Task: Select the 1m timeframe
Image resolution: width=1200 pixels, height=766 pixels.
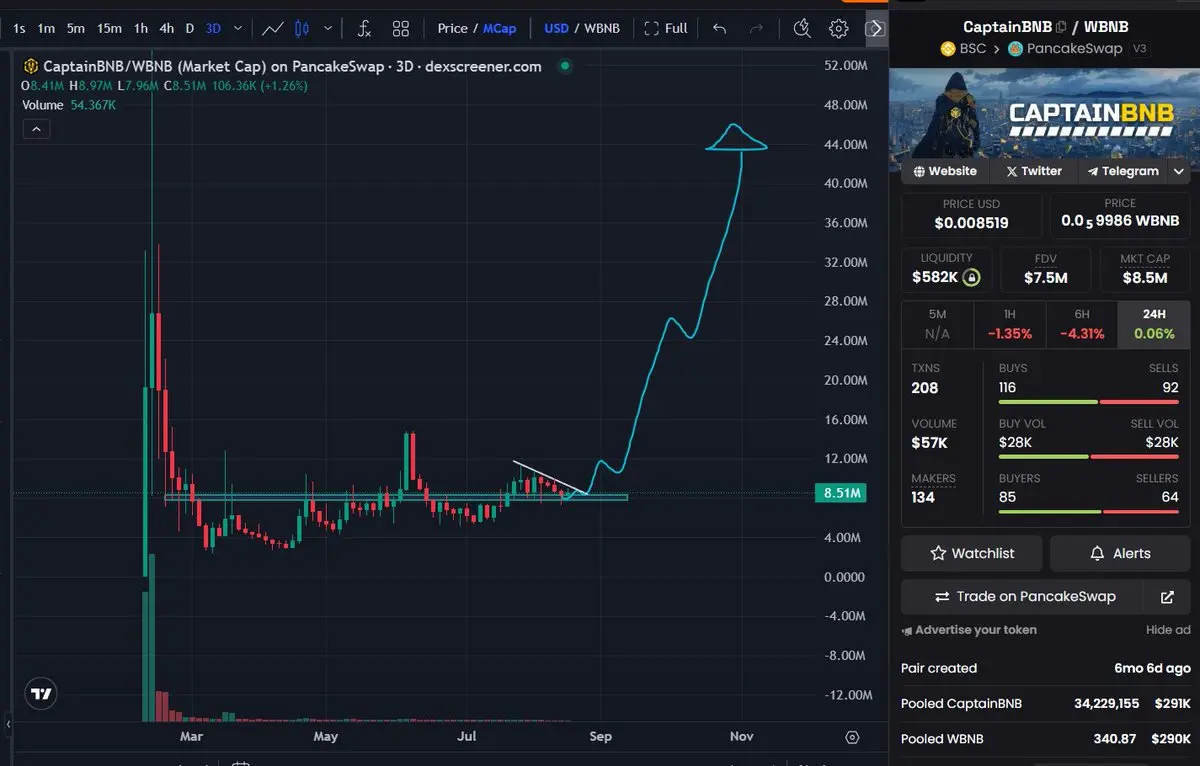Action: [46, 28]
